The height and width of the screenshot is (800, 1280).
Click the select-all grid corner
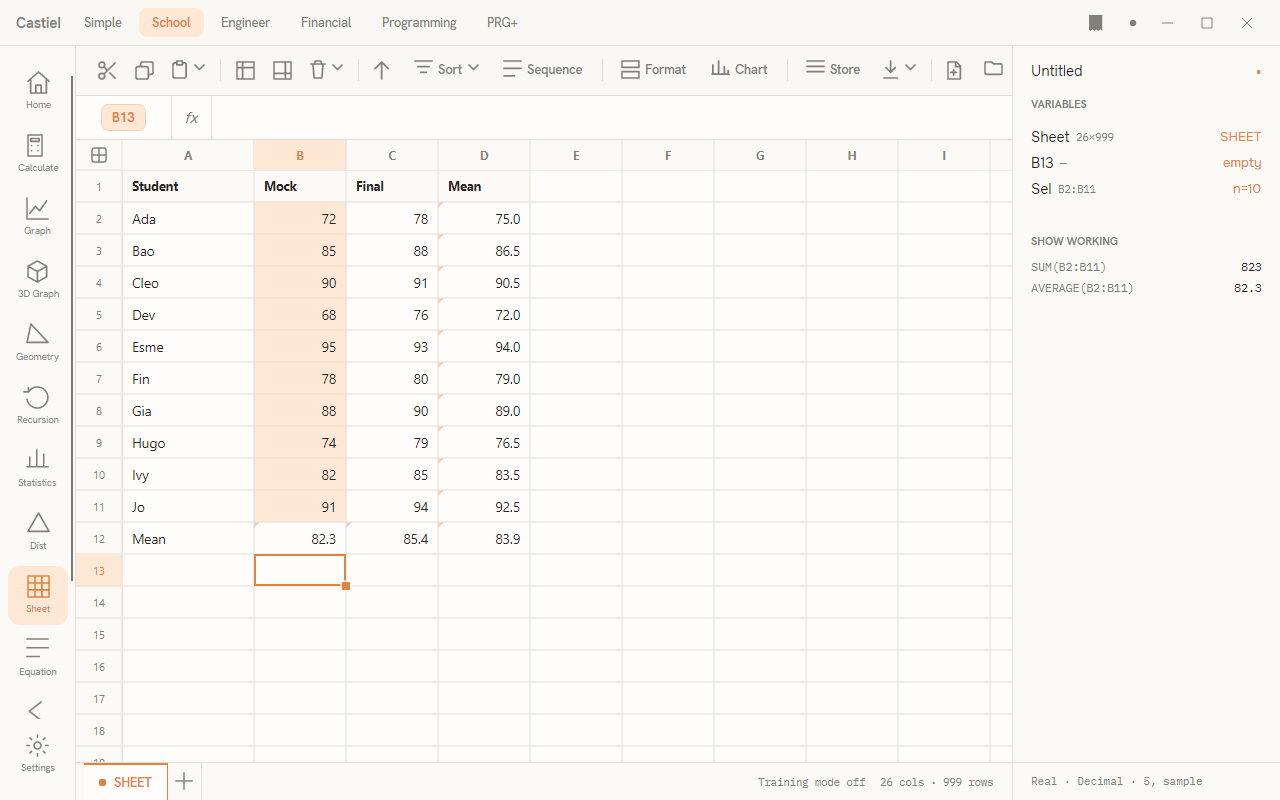tap(99, 155)
